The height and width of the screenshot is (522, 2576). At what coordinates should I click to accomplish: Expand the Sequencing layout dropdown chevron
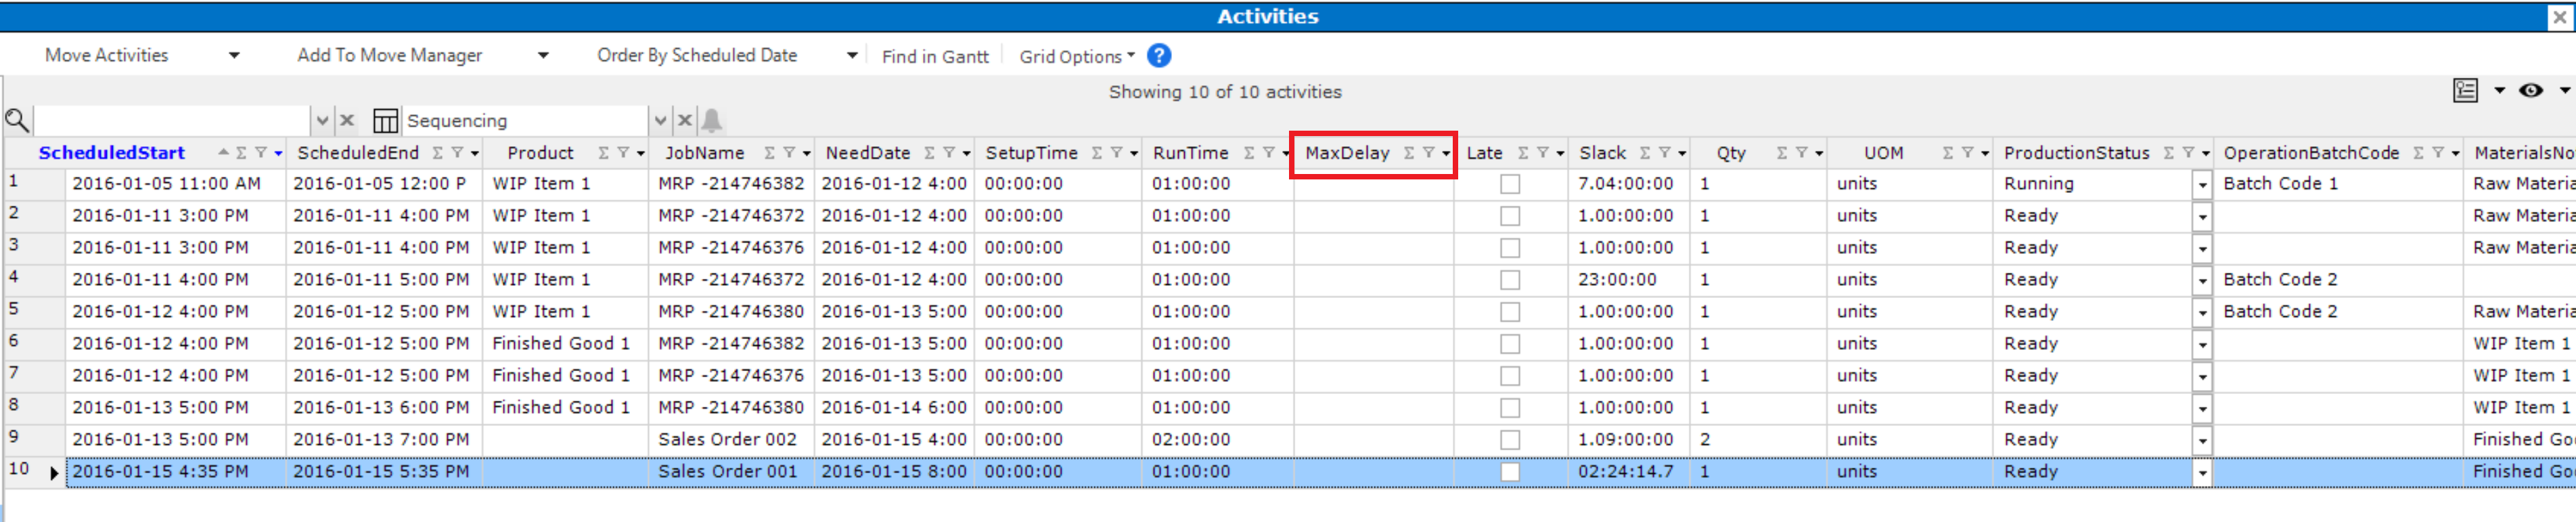tap(660, 121)
